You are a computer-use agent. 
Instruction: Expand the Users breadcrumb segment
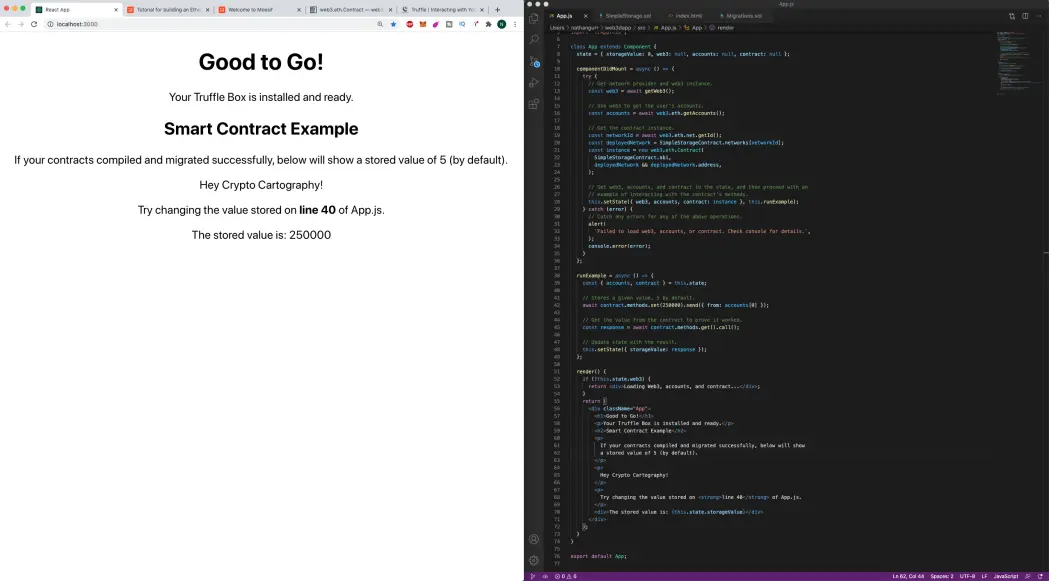point(557,28)
